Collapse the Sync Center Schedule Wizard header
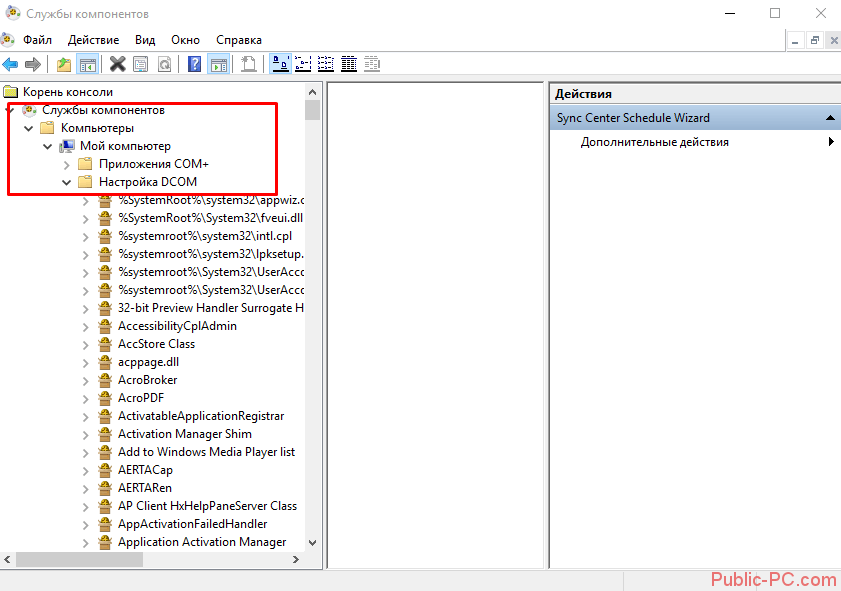 tap(829, 118)
